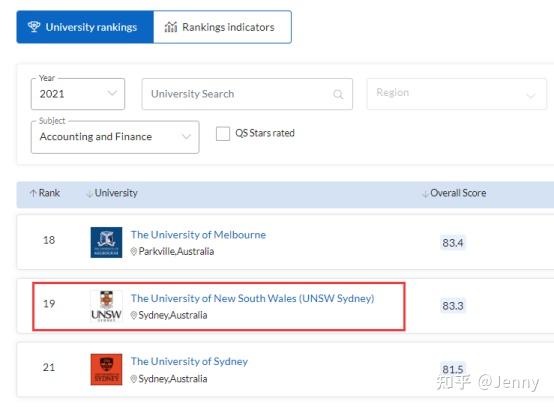Select rank number 19
The width and height of the screenshot is (554, 407).
click(49, 304)
